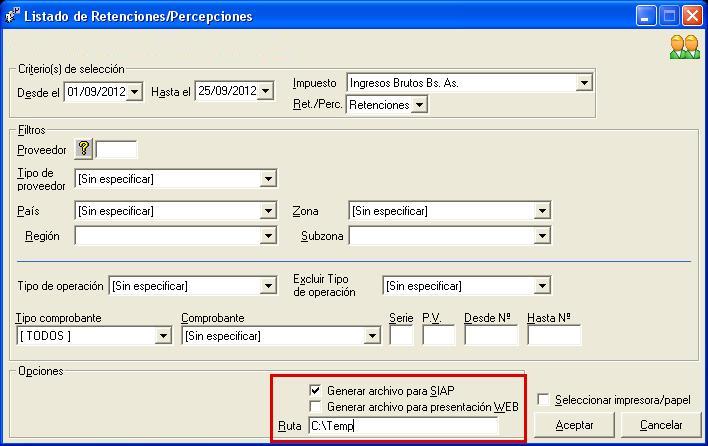
Task: Click the Serie input box
Action: [400, 336]
